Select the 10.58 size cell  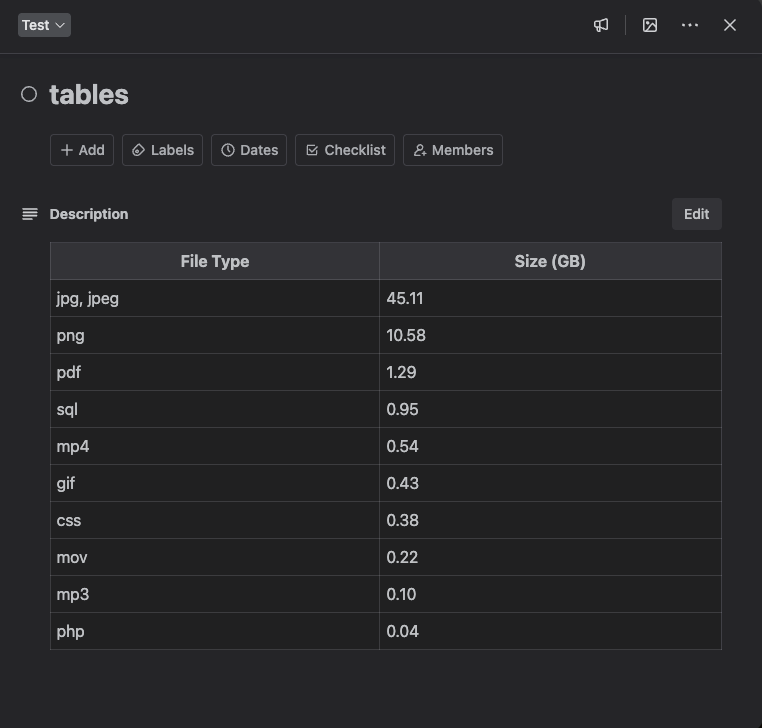click(550, 335)
